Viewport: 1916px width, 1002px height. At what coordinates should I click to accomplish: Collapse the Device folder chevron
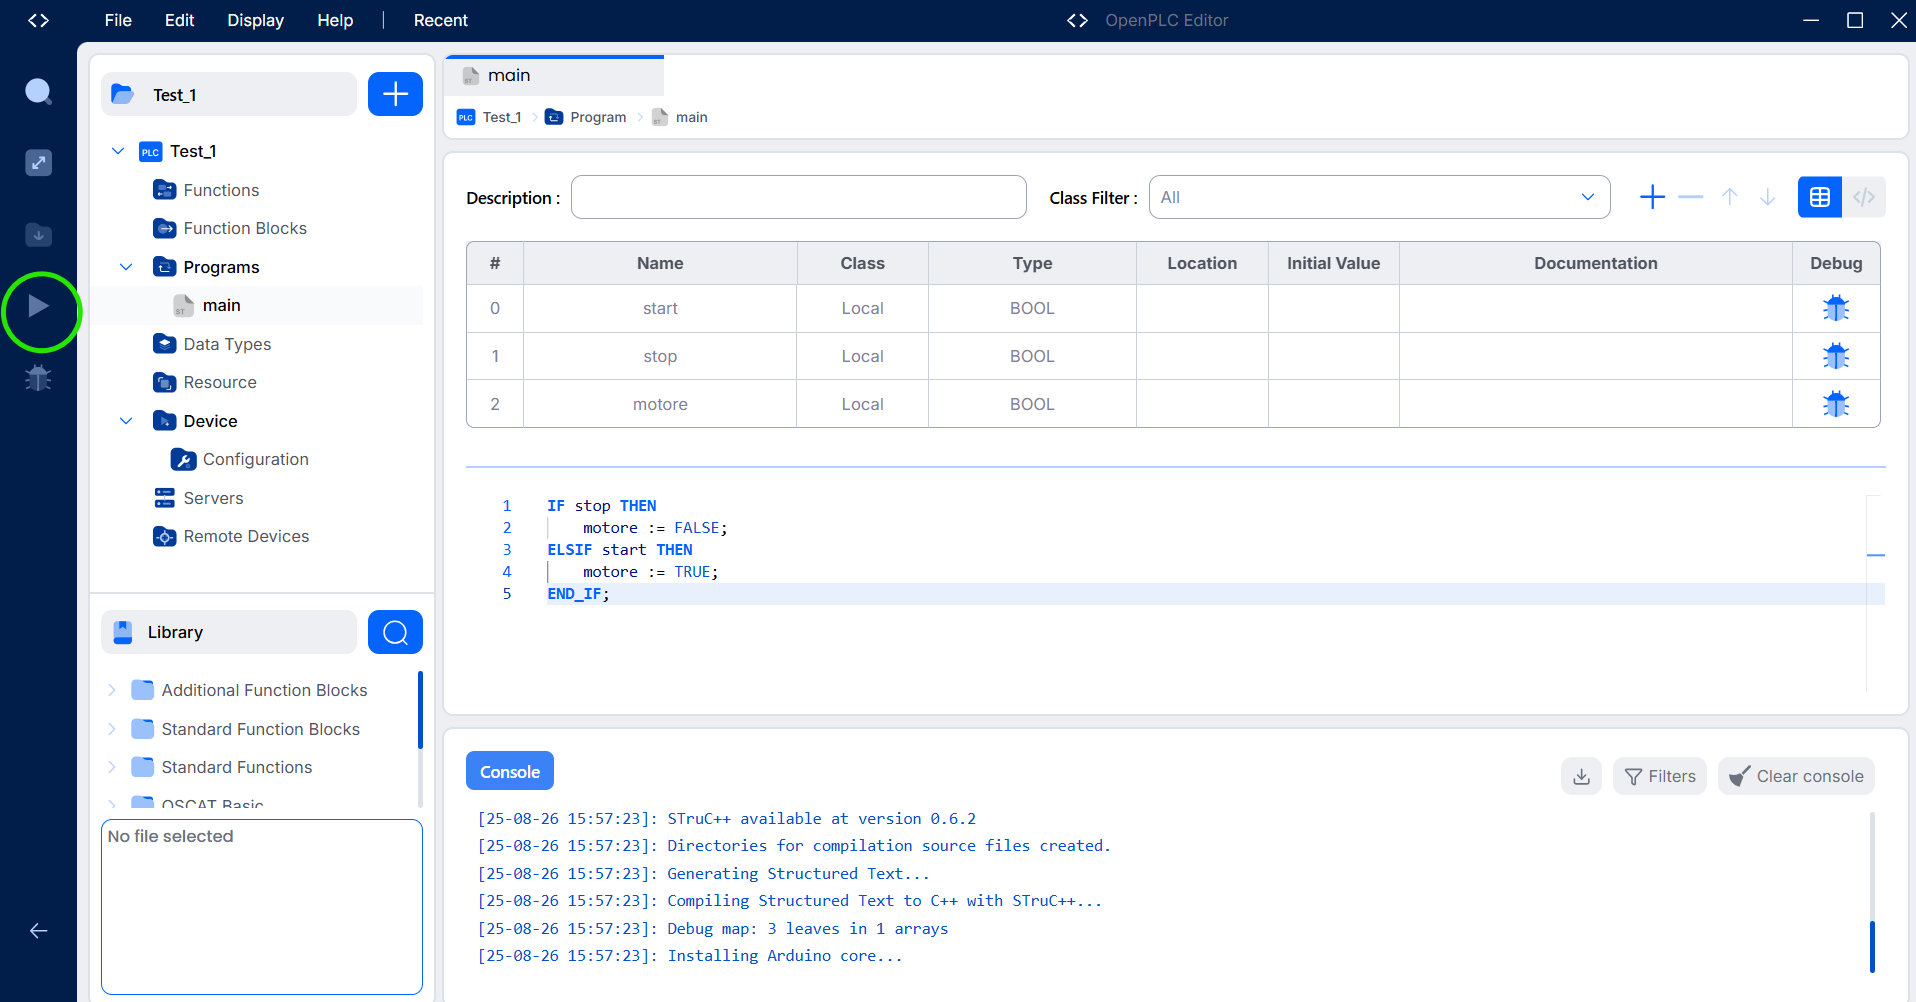126,421
